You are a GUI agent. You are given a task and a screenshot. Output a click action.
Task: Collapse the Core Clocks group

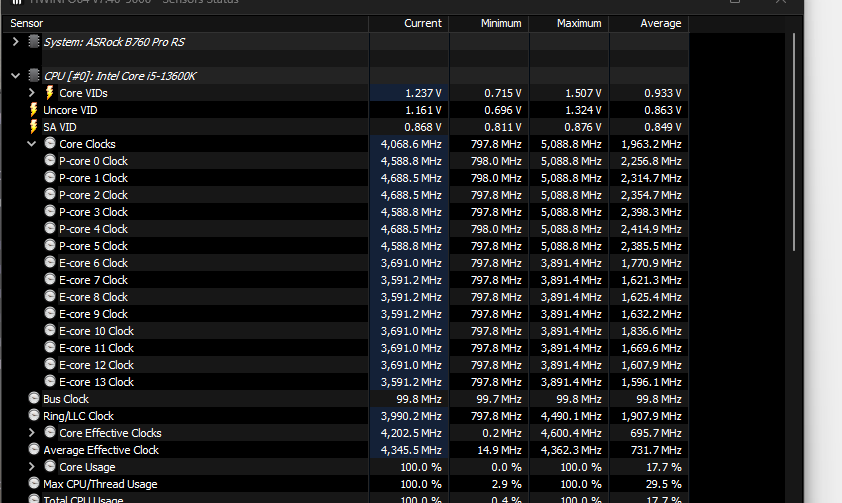coord(32,144)
